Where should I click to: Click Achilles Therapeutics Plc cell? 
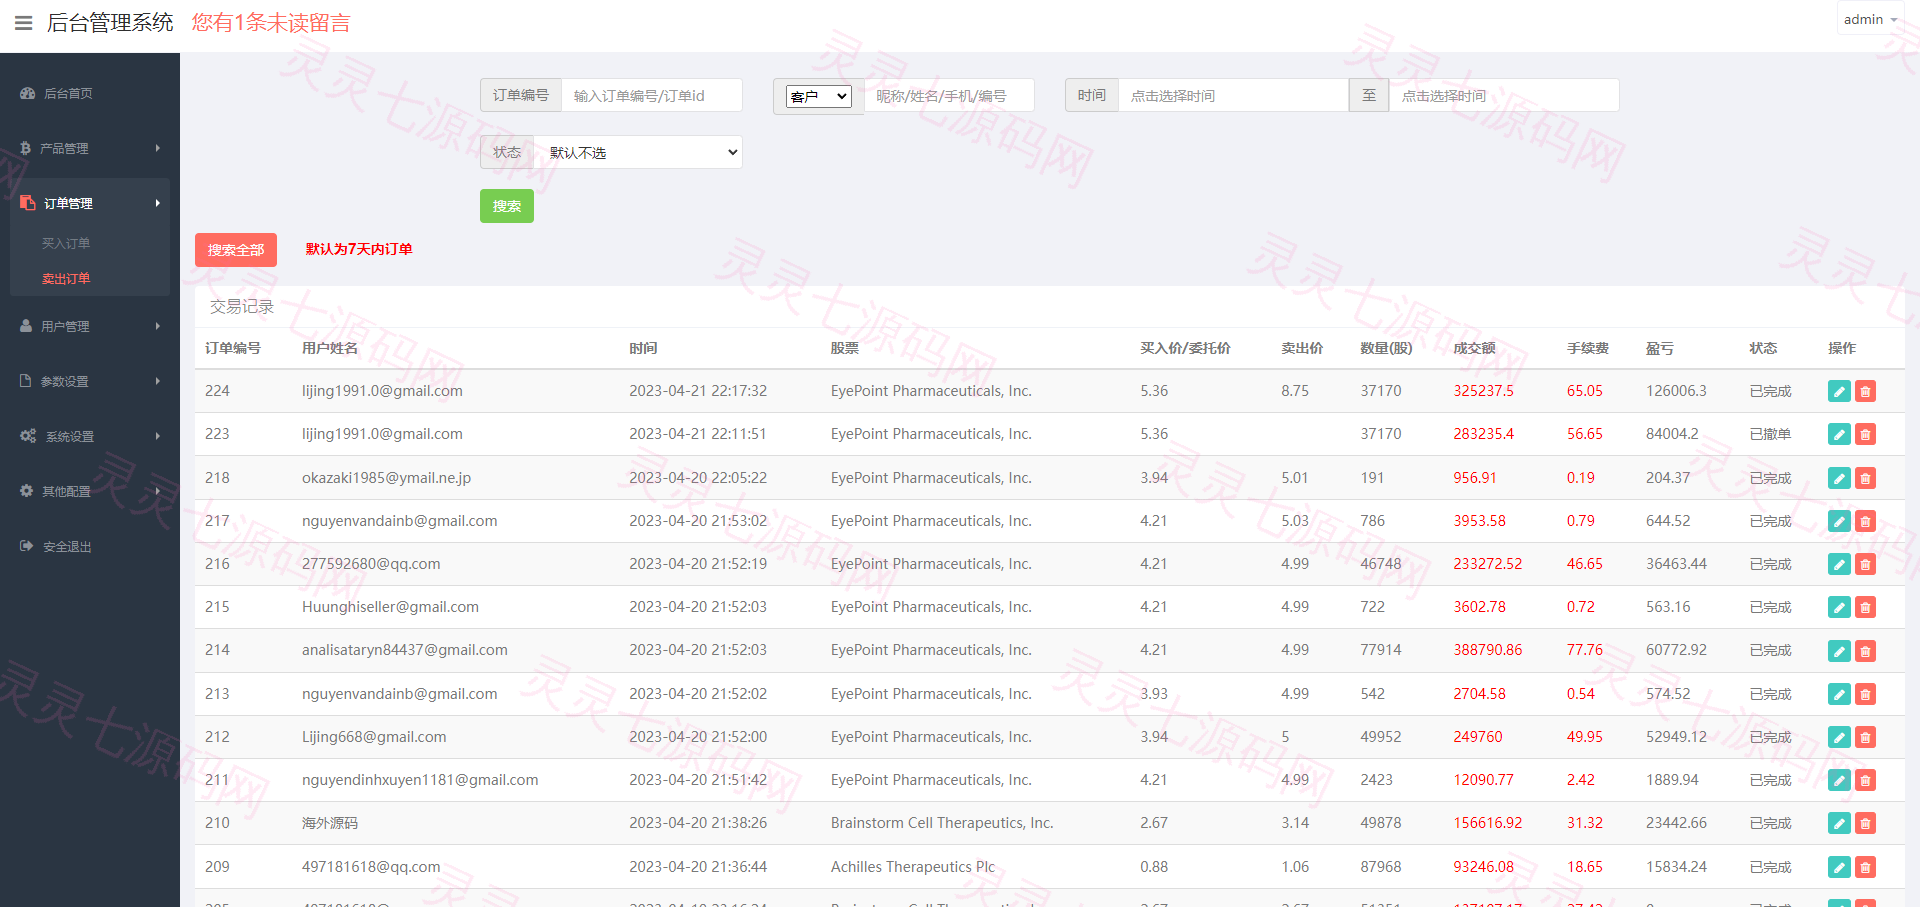[x=913, y=867]
